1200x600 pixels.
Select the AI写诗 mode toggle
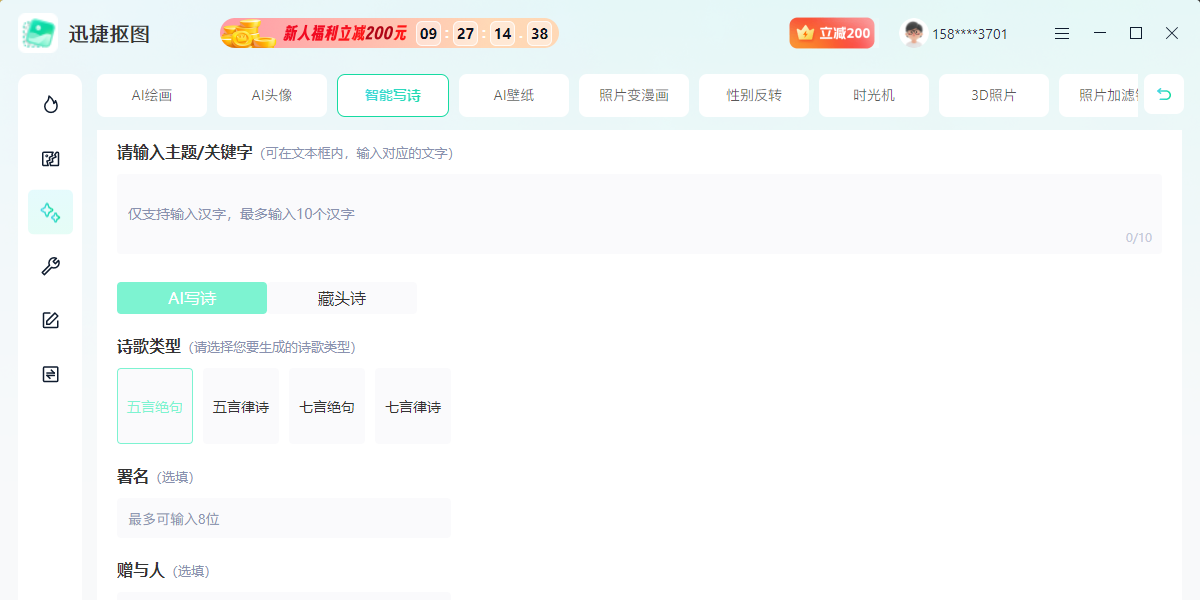(x=192, y=298)
